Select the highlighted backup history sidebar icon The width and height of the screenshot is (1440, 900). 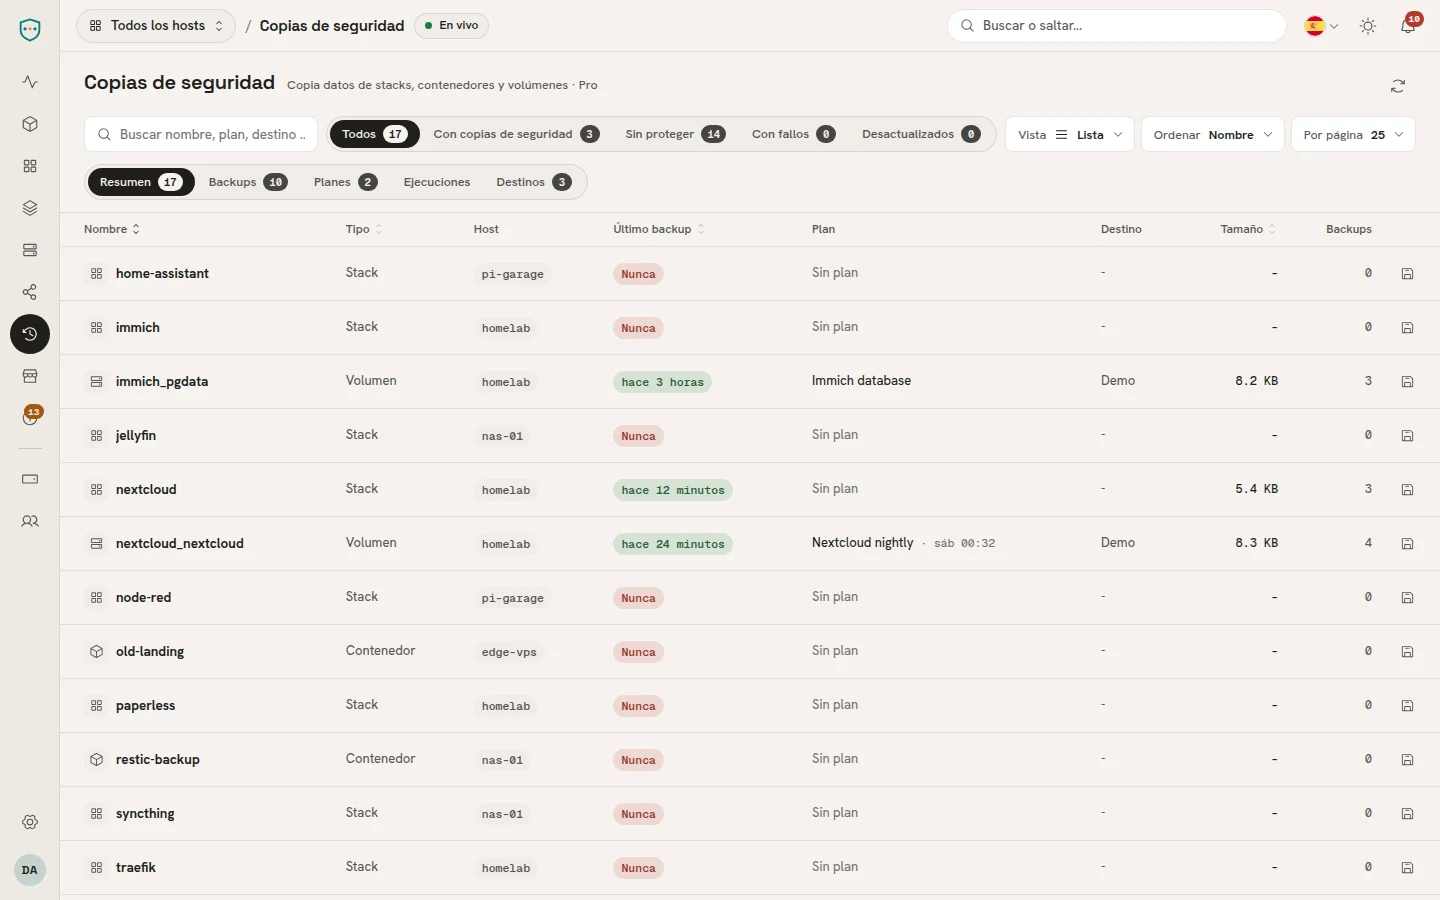click(30, 334)
